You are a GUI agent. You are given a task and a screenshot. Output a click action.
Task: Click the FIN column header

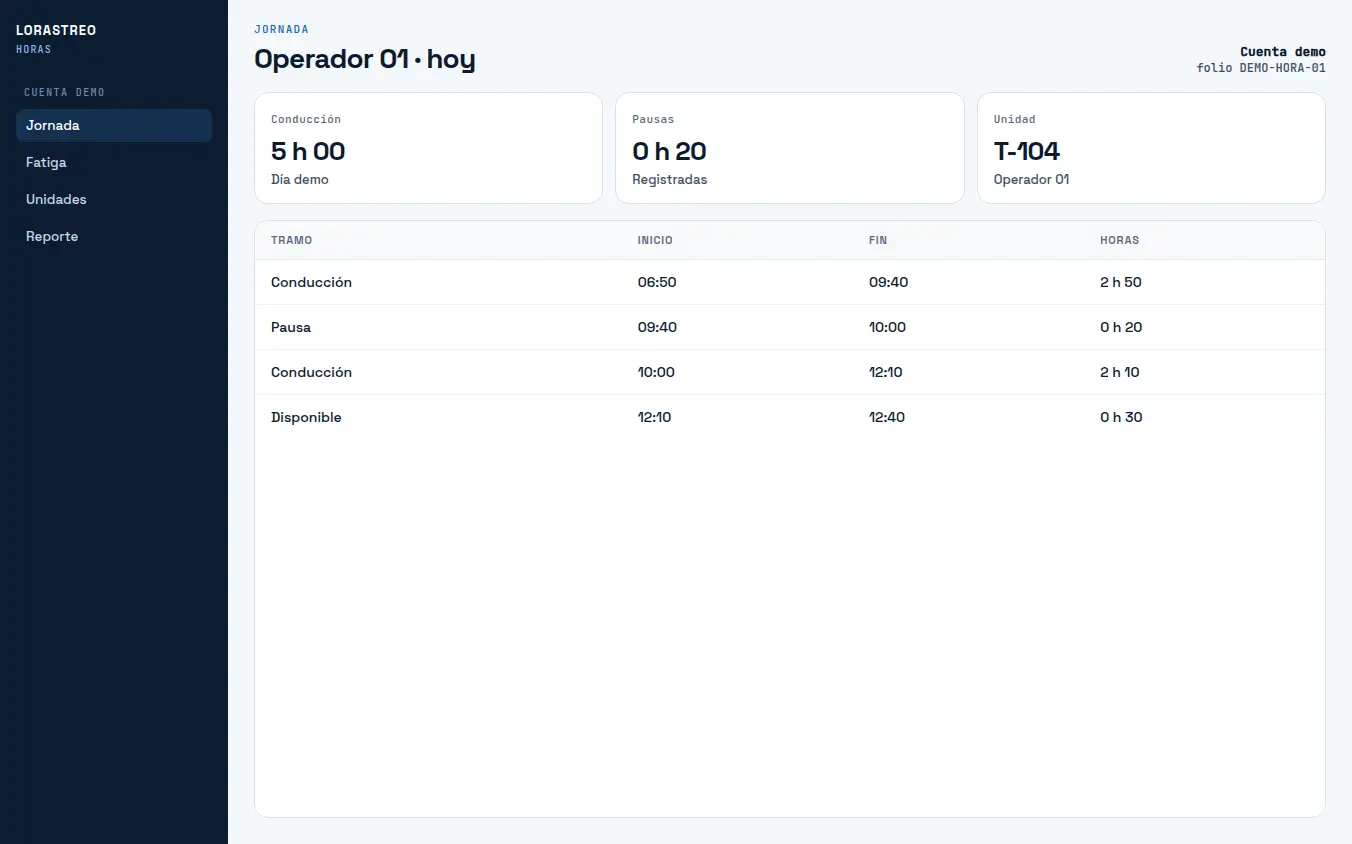point(878,241)
